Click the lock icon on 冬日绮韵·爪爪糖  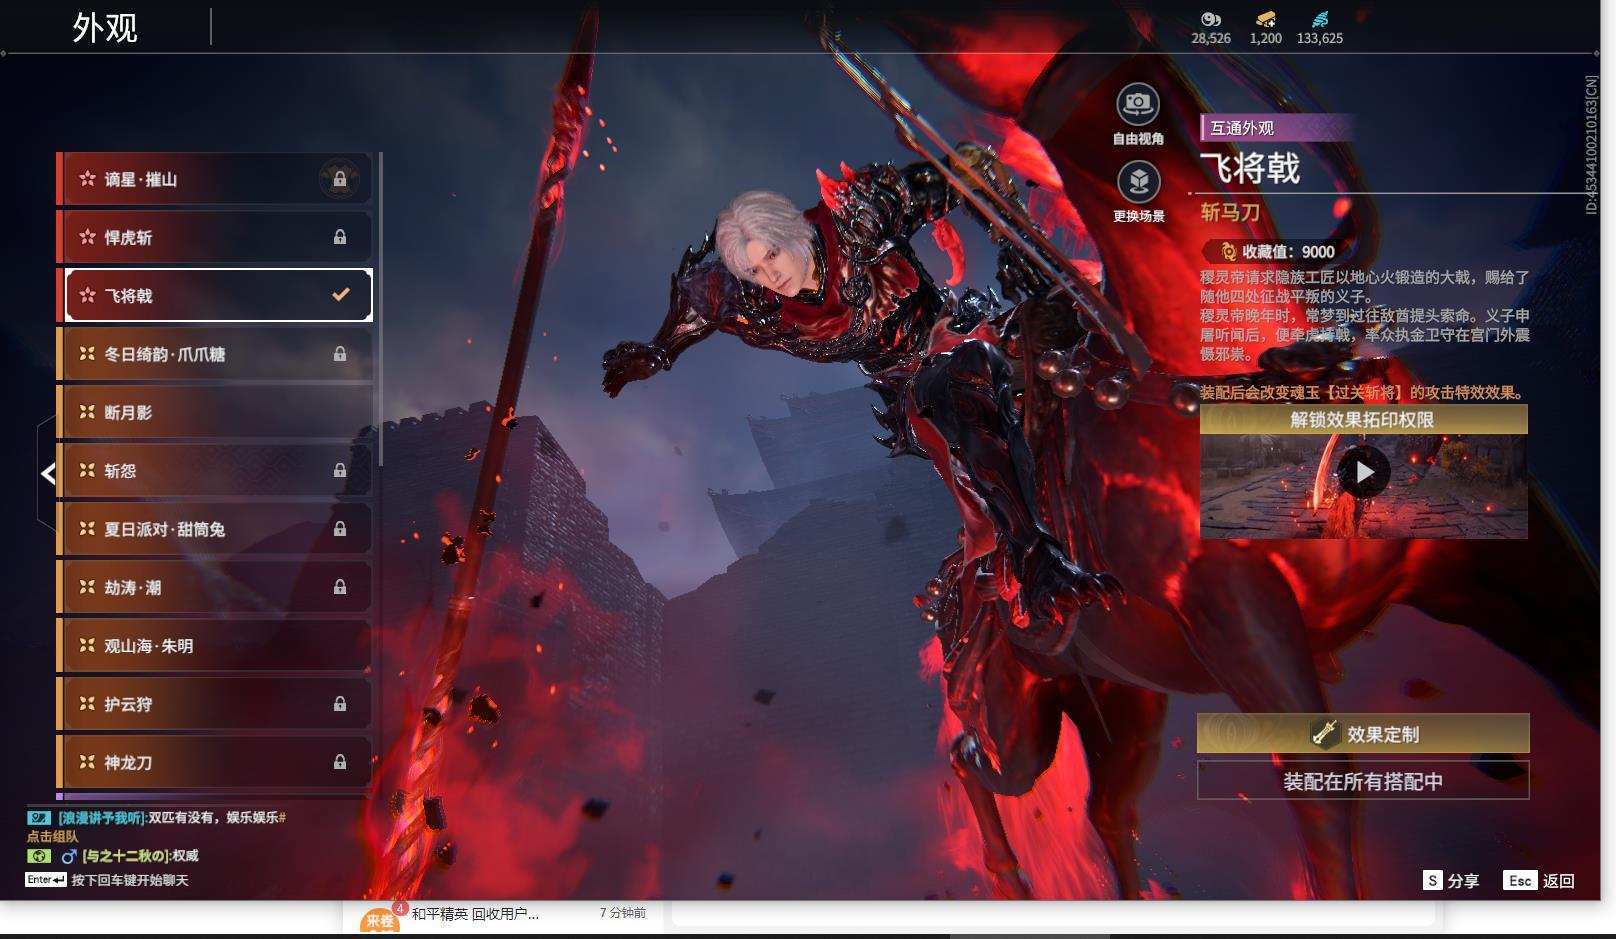340,354
